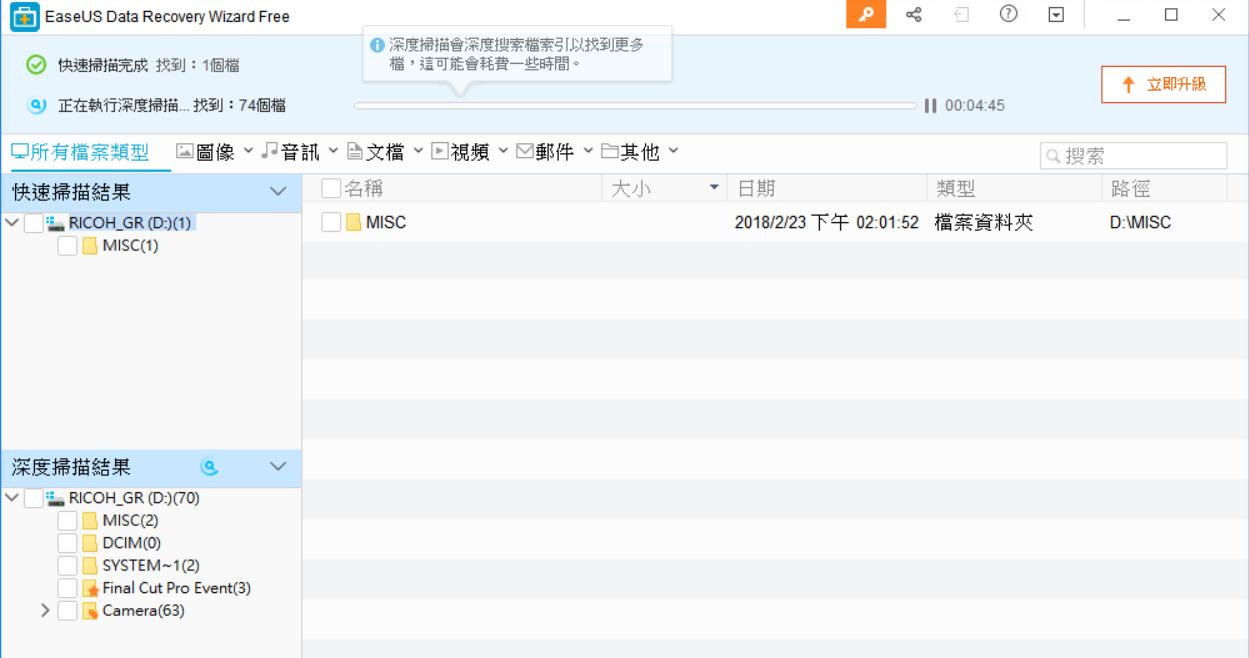Click the D:\MISC path cell
Image resolution: width=1249 pixels, height=658 pixels.
point(1140,222)
